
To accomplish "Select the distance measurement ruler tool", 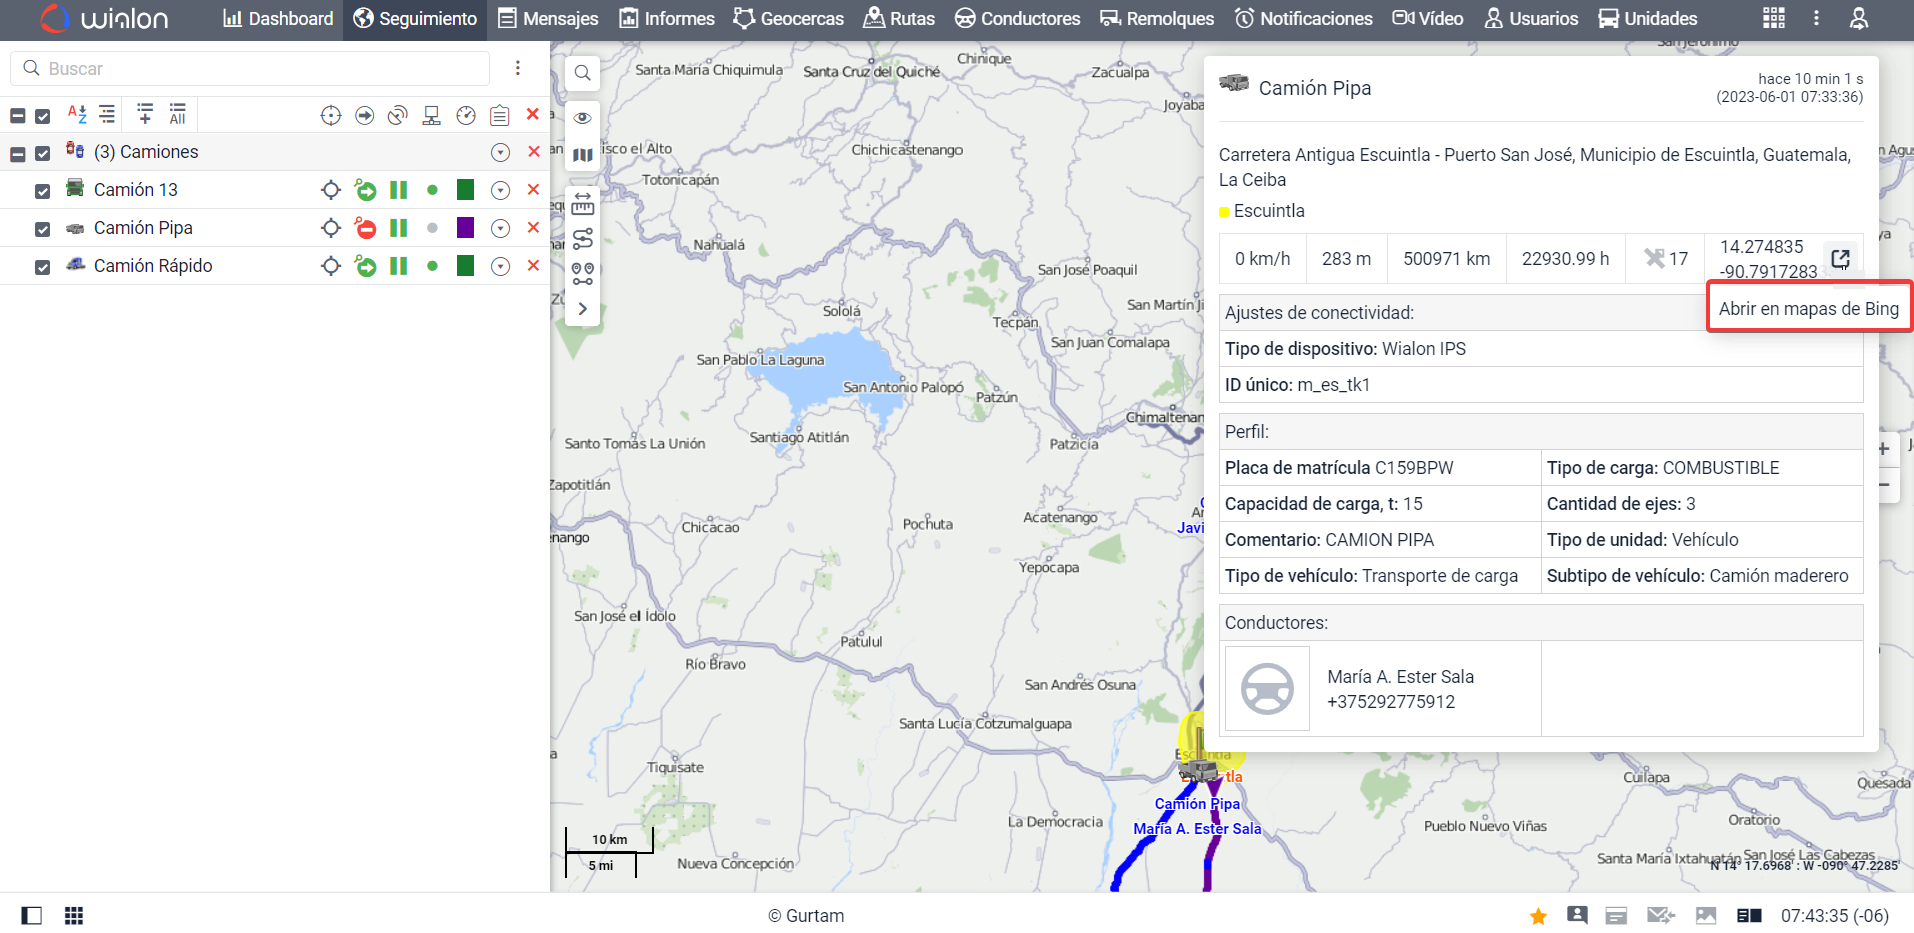I will 582,205.
